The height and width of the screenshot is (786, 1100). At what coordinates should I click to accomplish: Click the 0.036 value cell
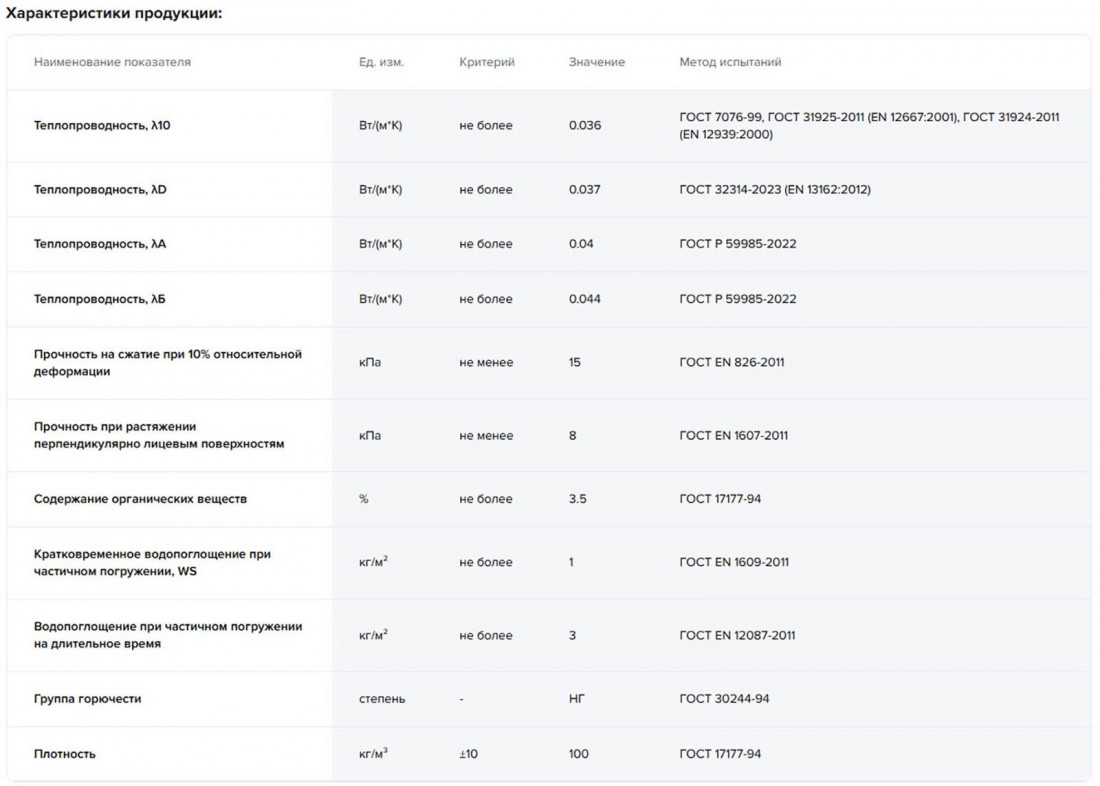click(x=584, y=126)
